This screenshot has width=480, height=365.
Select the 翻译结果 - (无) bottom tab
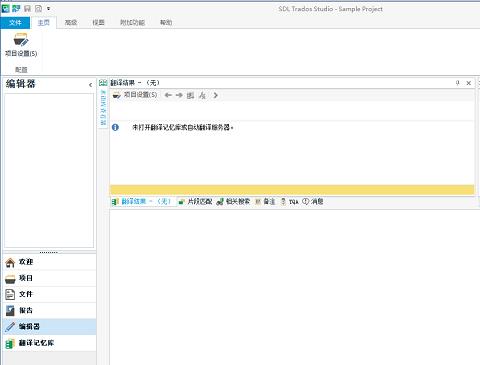(x=142, y=201)
